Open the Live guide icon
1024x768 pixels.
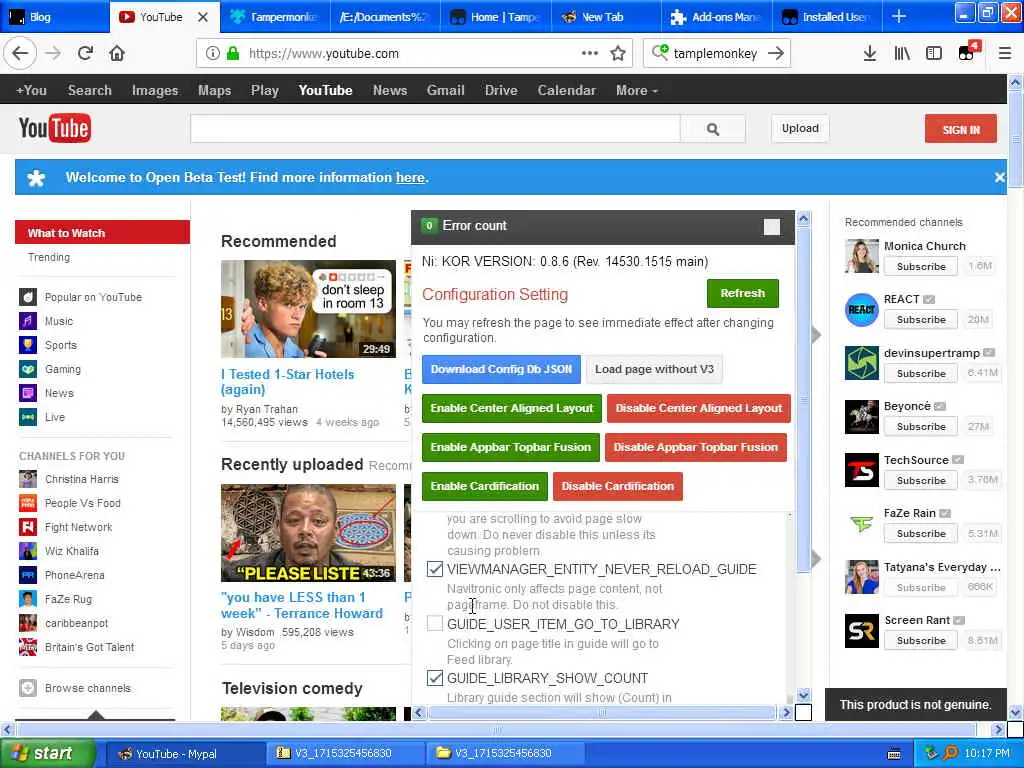[x=27, y=417]
